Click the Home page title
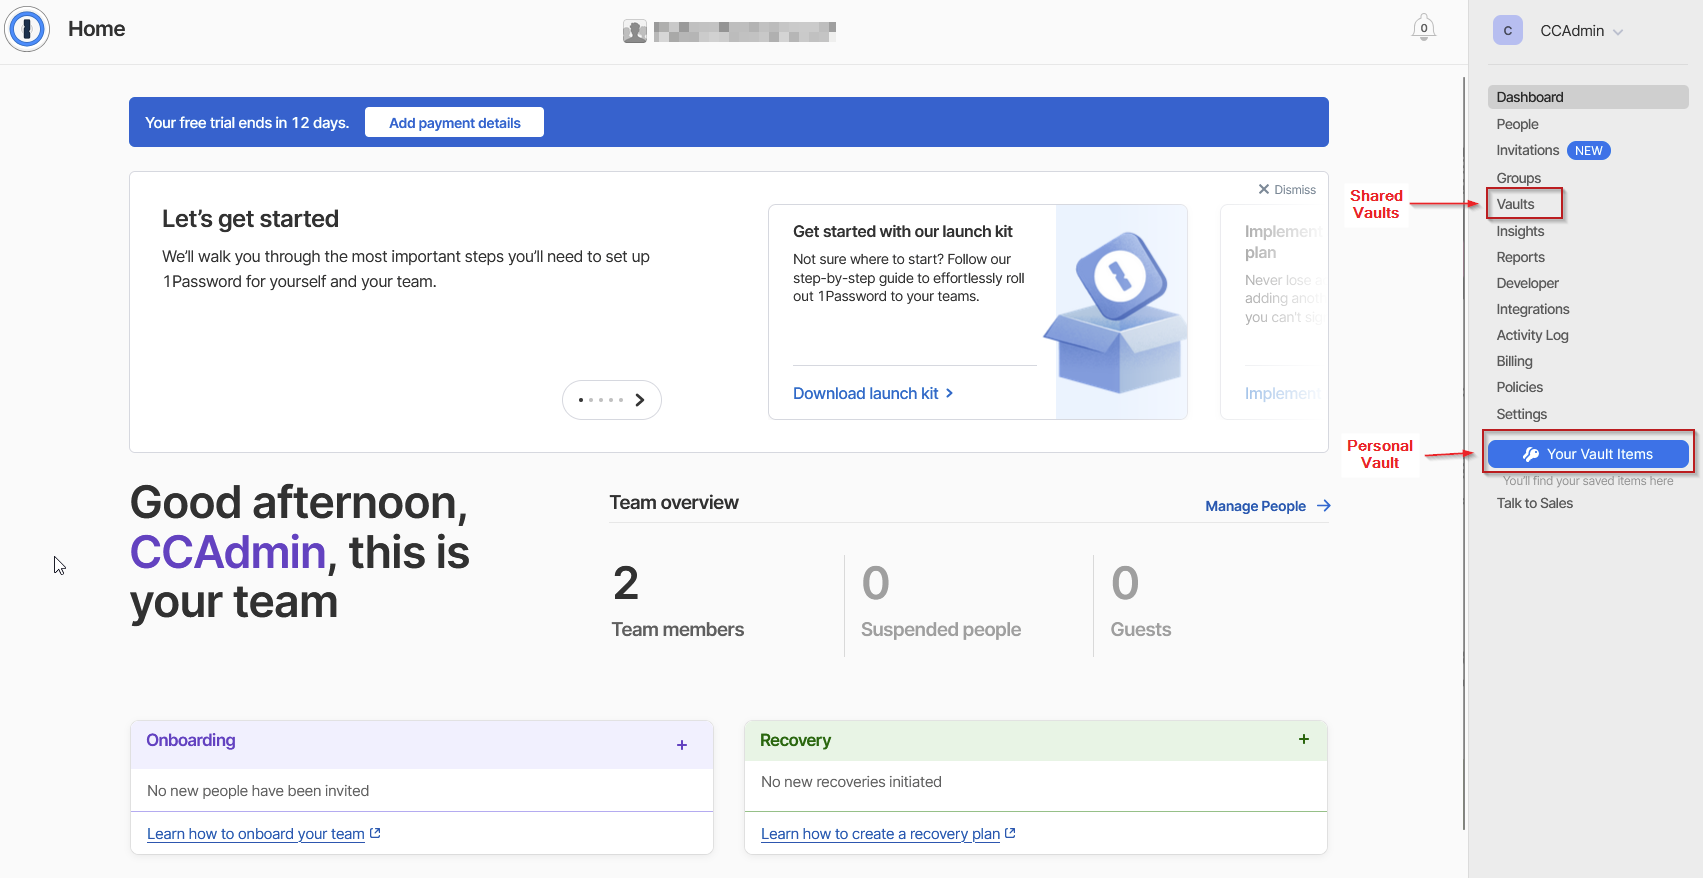Screen dimensions: 1703x878 96,29
